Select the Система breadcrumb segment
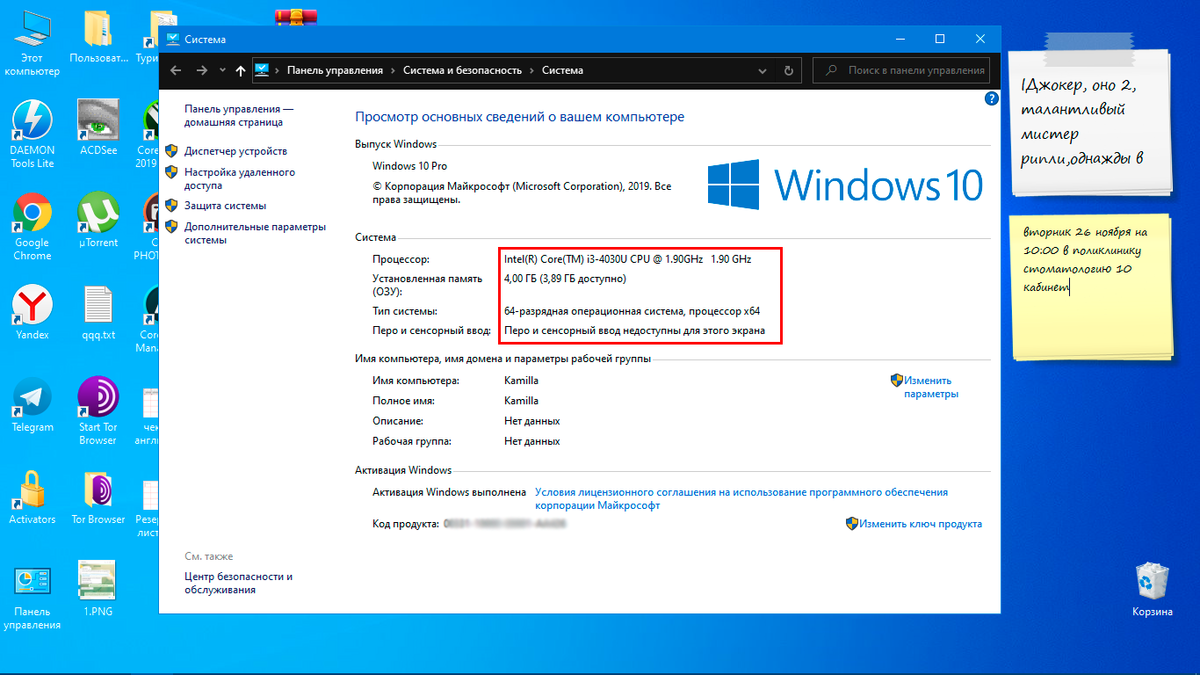The width and height of the screenshot is (1200, 675). (x=562, y=71)
